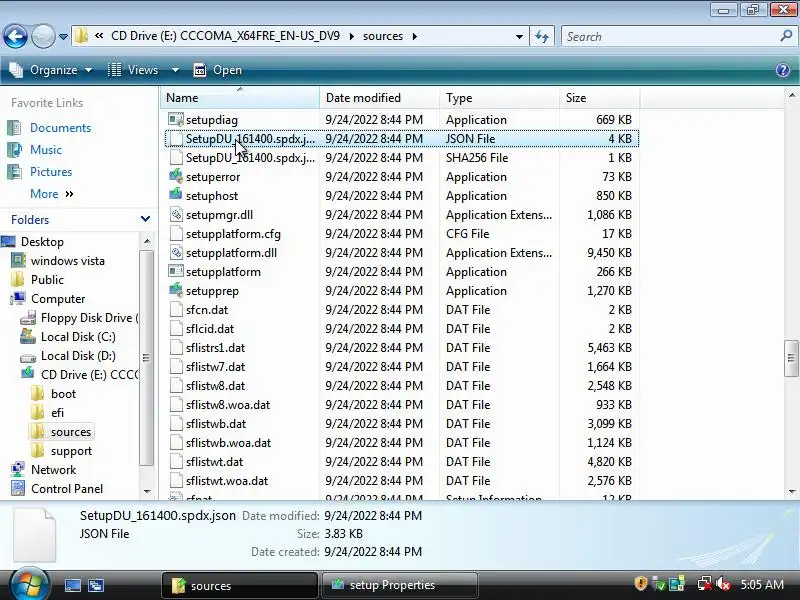800x600 pixels.
Task: Select setupplatform.cfg file icon
Action: pos(176,234)
